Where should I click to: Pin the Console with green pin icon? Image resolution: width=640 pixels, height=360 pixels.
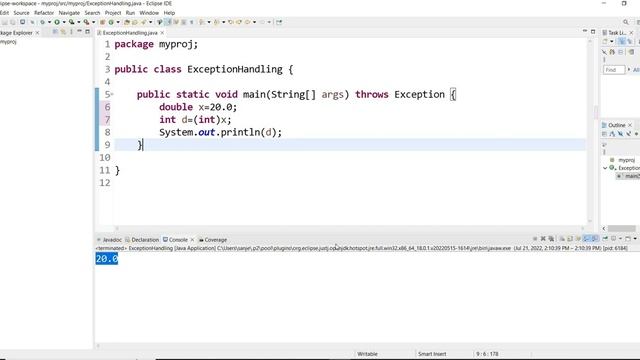pos(605,239)
